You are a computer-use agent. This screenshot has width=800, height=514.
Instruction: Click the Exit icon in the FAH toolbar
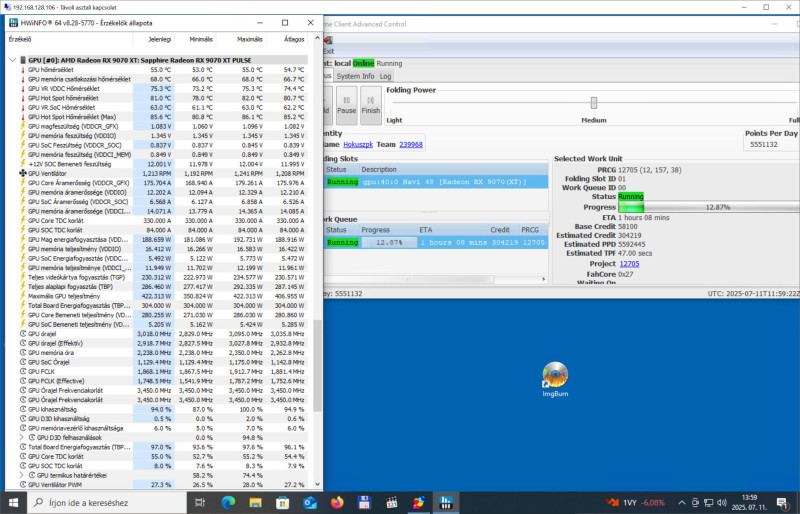(x=328, y=40)
